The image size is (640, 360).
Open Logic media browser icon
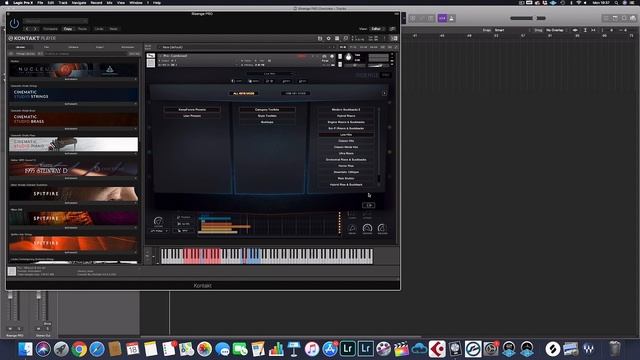click(633, 18)
